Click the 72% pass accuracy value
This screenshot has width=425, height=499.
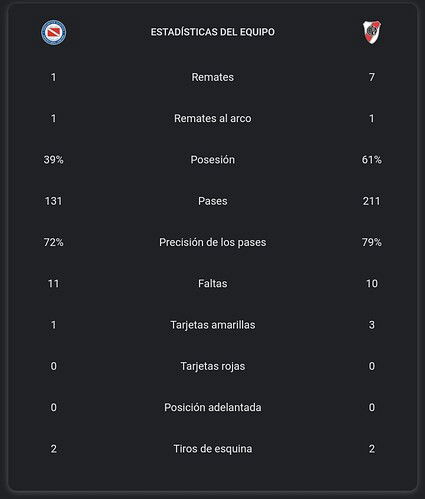click(x=54, y=242)
